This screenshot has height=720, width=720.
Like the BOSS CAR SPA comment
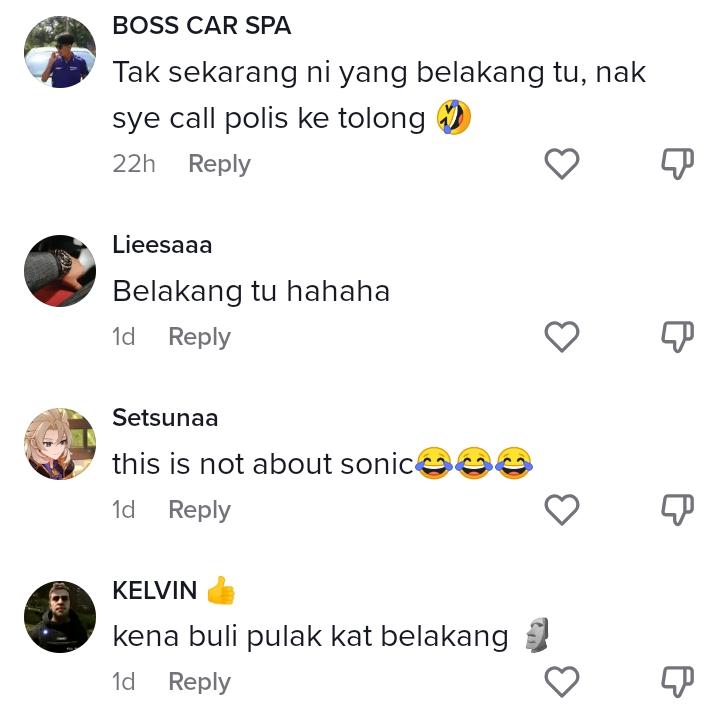click(562, 163)
